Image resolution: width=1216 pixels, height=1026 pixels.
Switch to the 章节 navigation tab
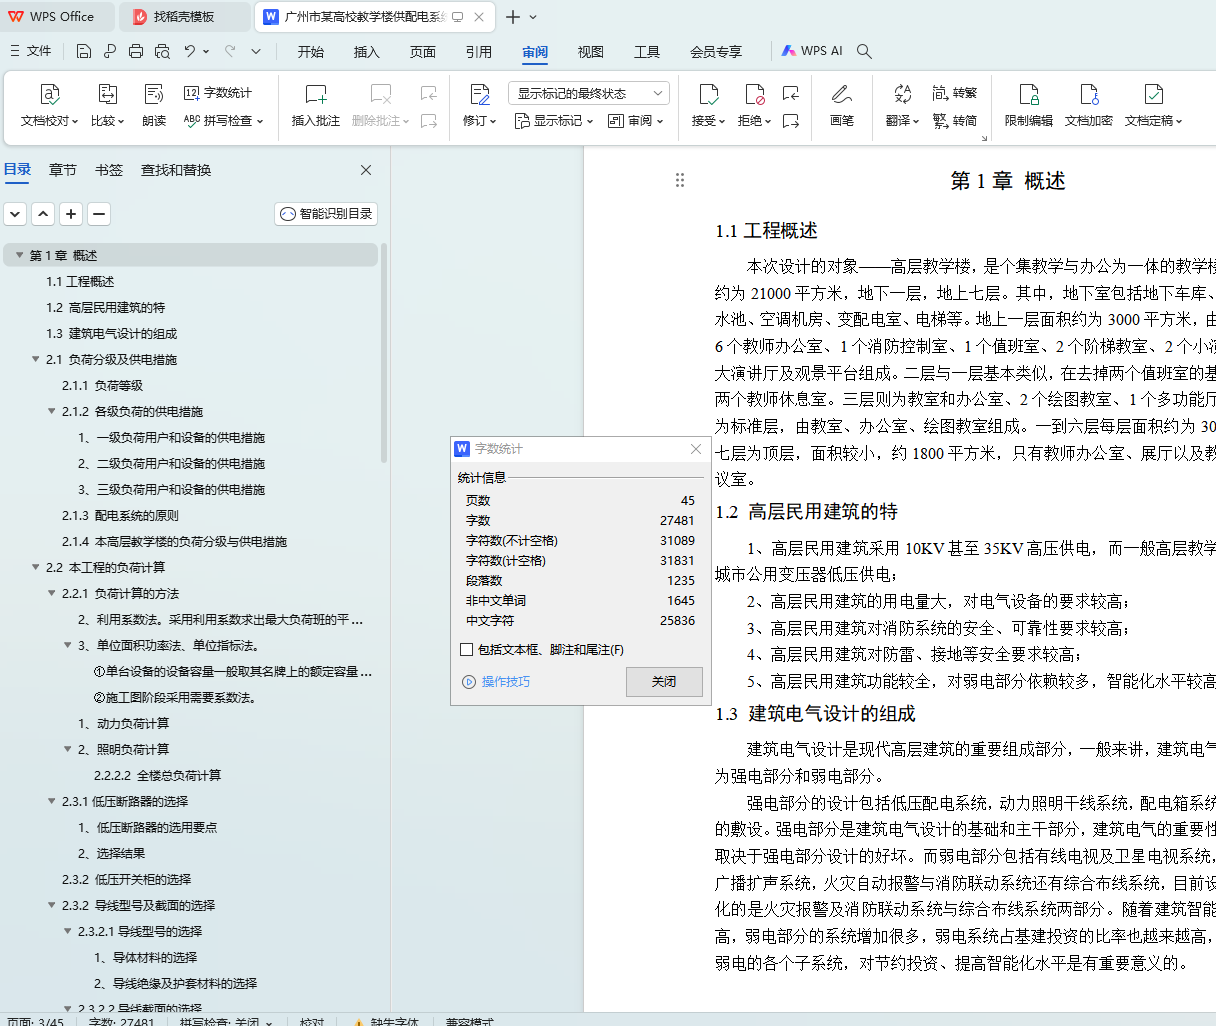[63, 170]
